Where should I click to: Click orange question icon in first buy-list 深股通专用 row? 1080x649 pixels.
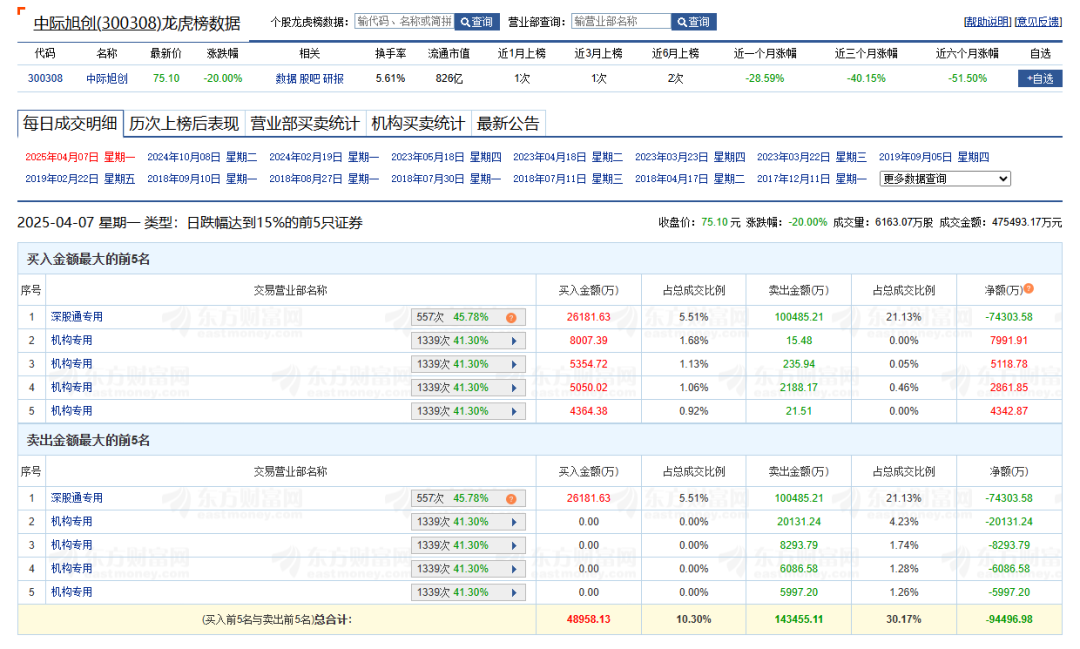tap(511, 317)
